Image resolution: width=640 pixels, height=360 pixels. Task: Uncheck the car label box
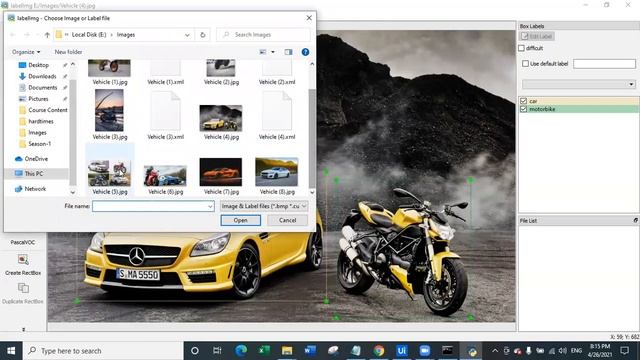click(523, 101)
